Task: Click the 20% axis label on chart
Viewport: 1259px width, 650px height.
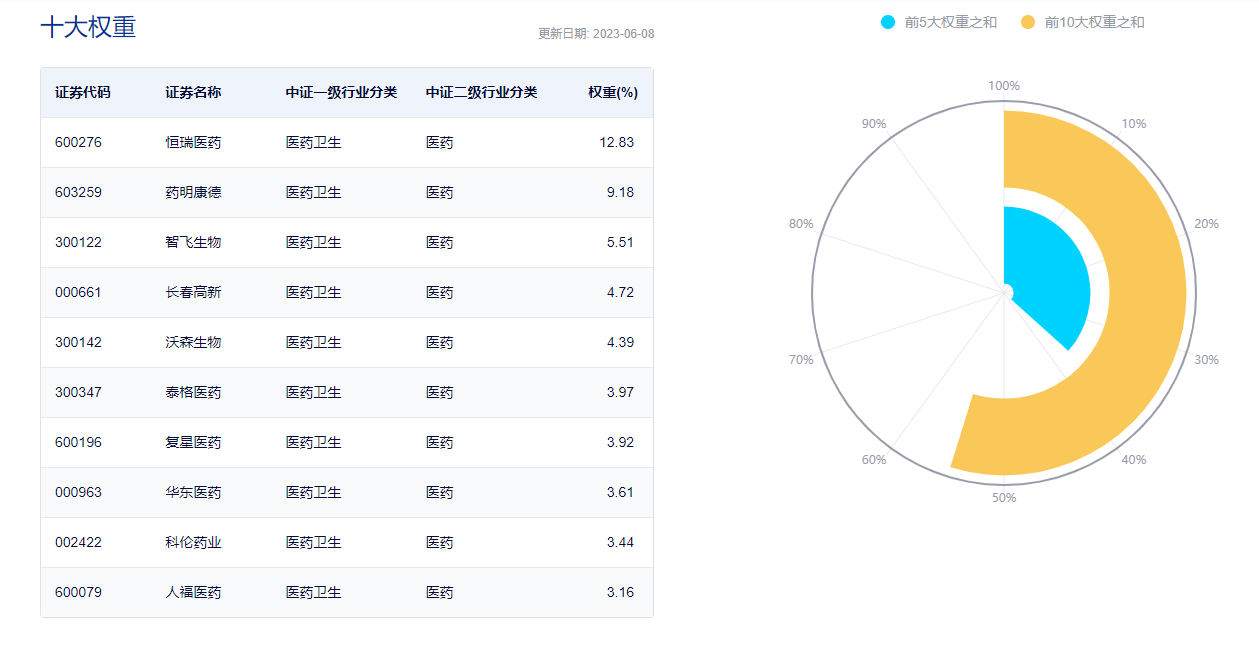Action: (1207, 224)
